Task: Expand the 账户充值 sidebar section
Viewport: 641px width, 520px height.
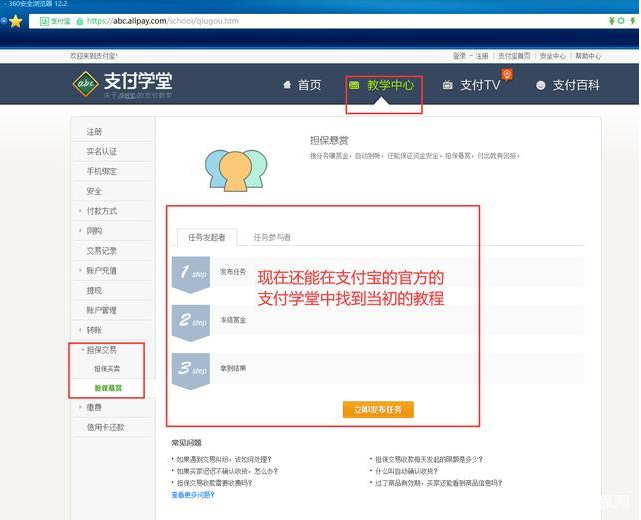Action: 101,271
